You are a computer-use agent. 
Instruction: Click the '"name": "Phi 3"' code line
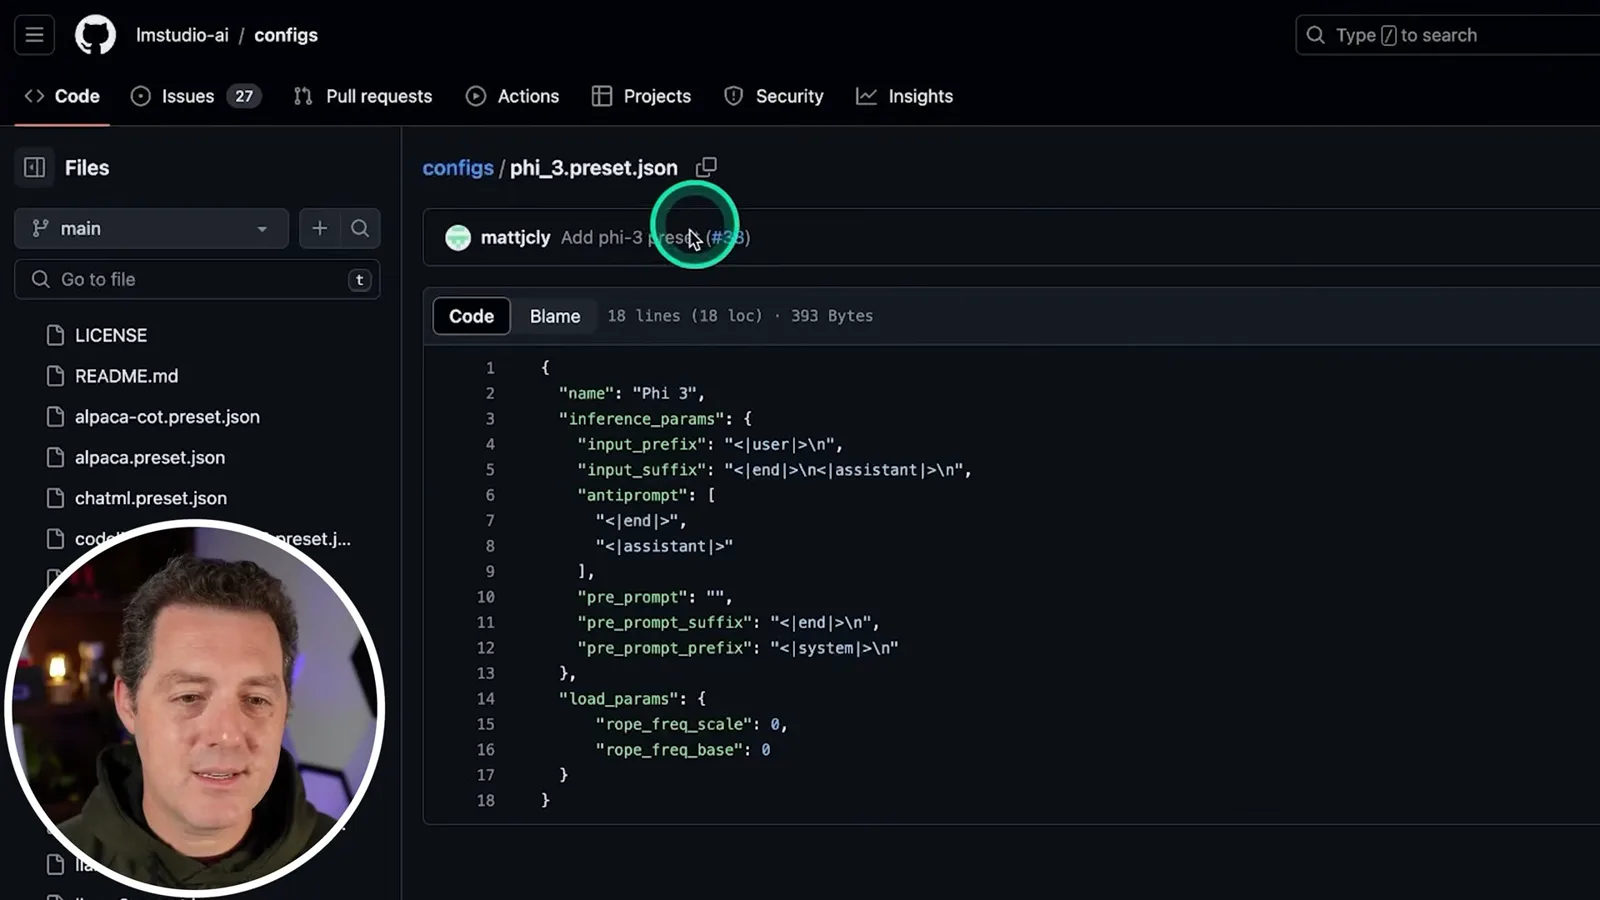click(x=632, y=393)
